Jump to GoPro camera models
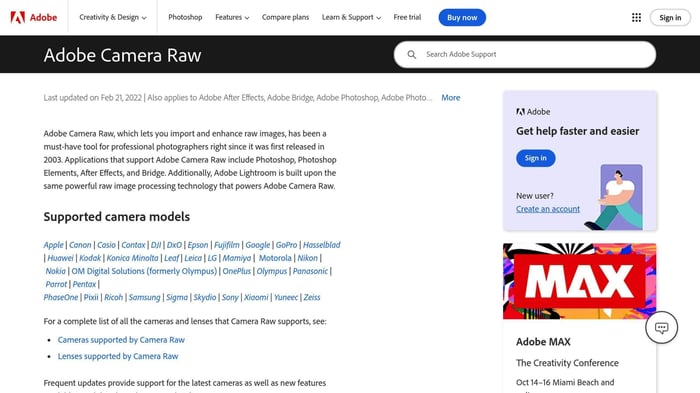Image resolution: width=700 pixels, height=393 pixels. pyautogui.click(x=286, y=245)
